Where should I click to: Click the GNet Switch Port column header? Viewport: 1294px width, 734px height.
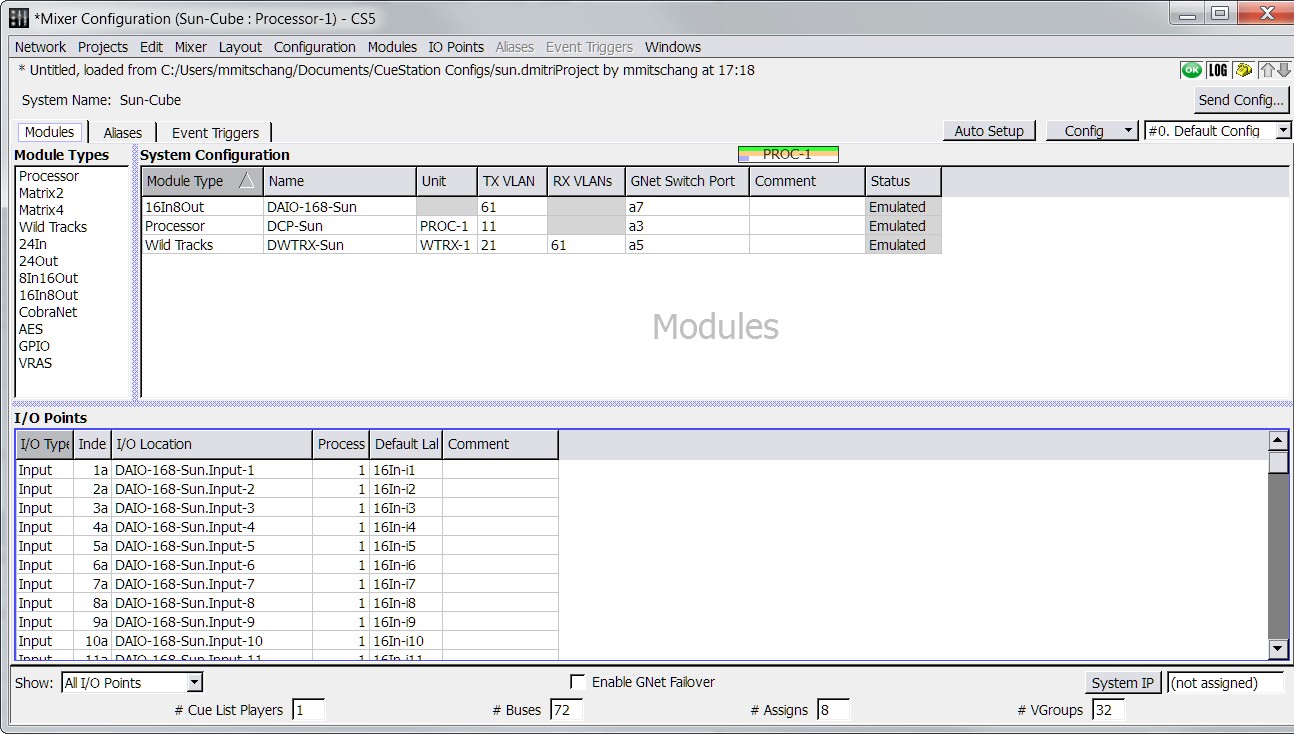click(687, 181)
